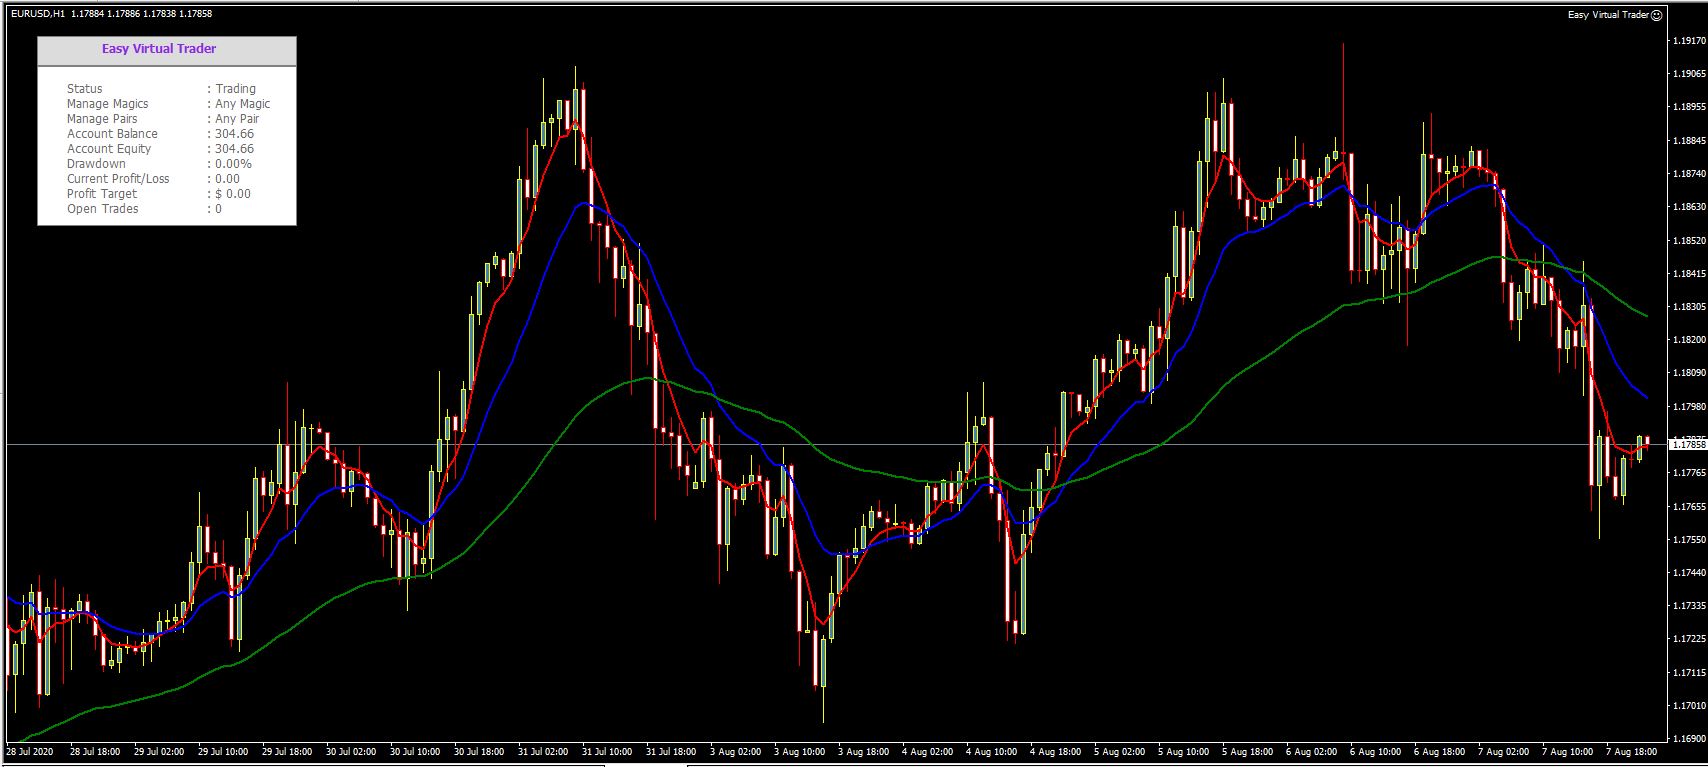This screenshot has height=767, width=1708.
Task: Click the 1.16900 price scale label
Action: tap(1688, 739)
